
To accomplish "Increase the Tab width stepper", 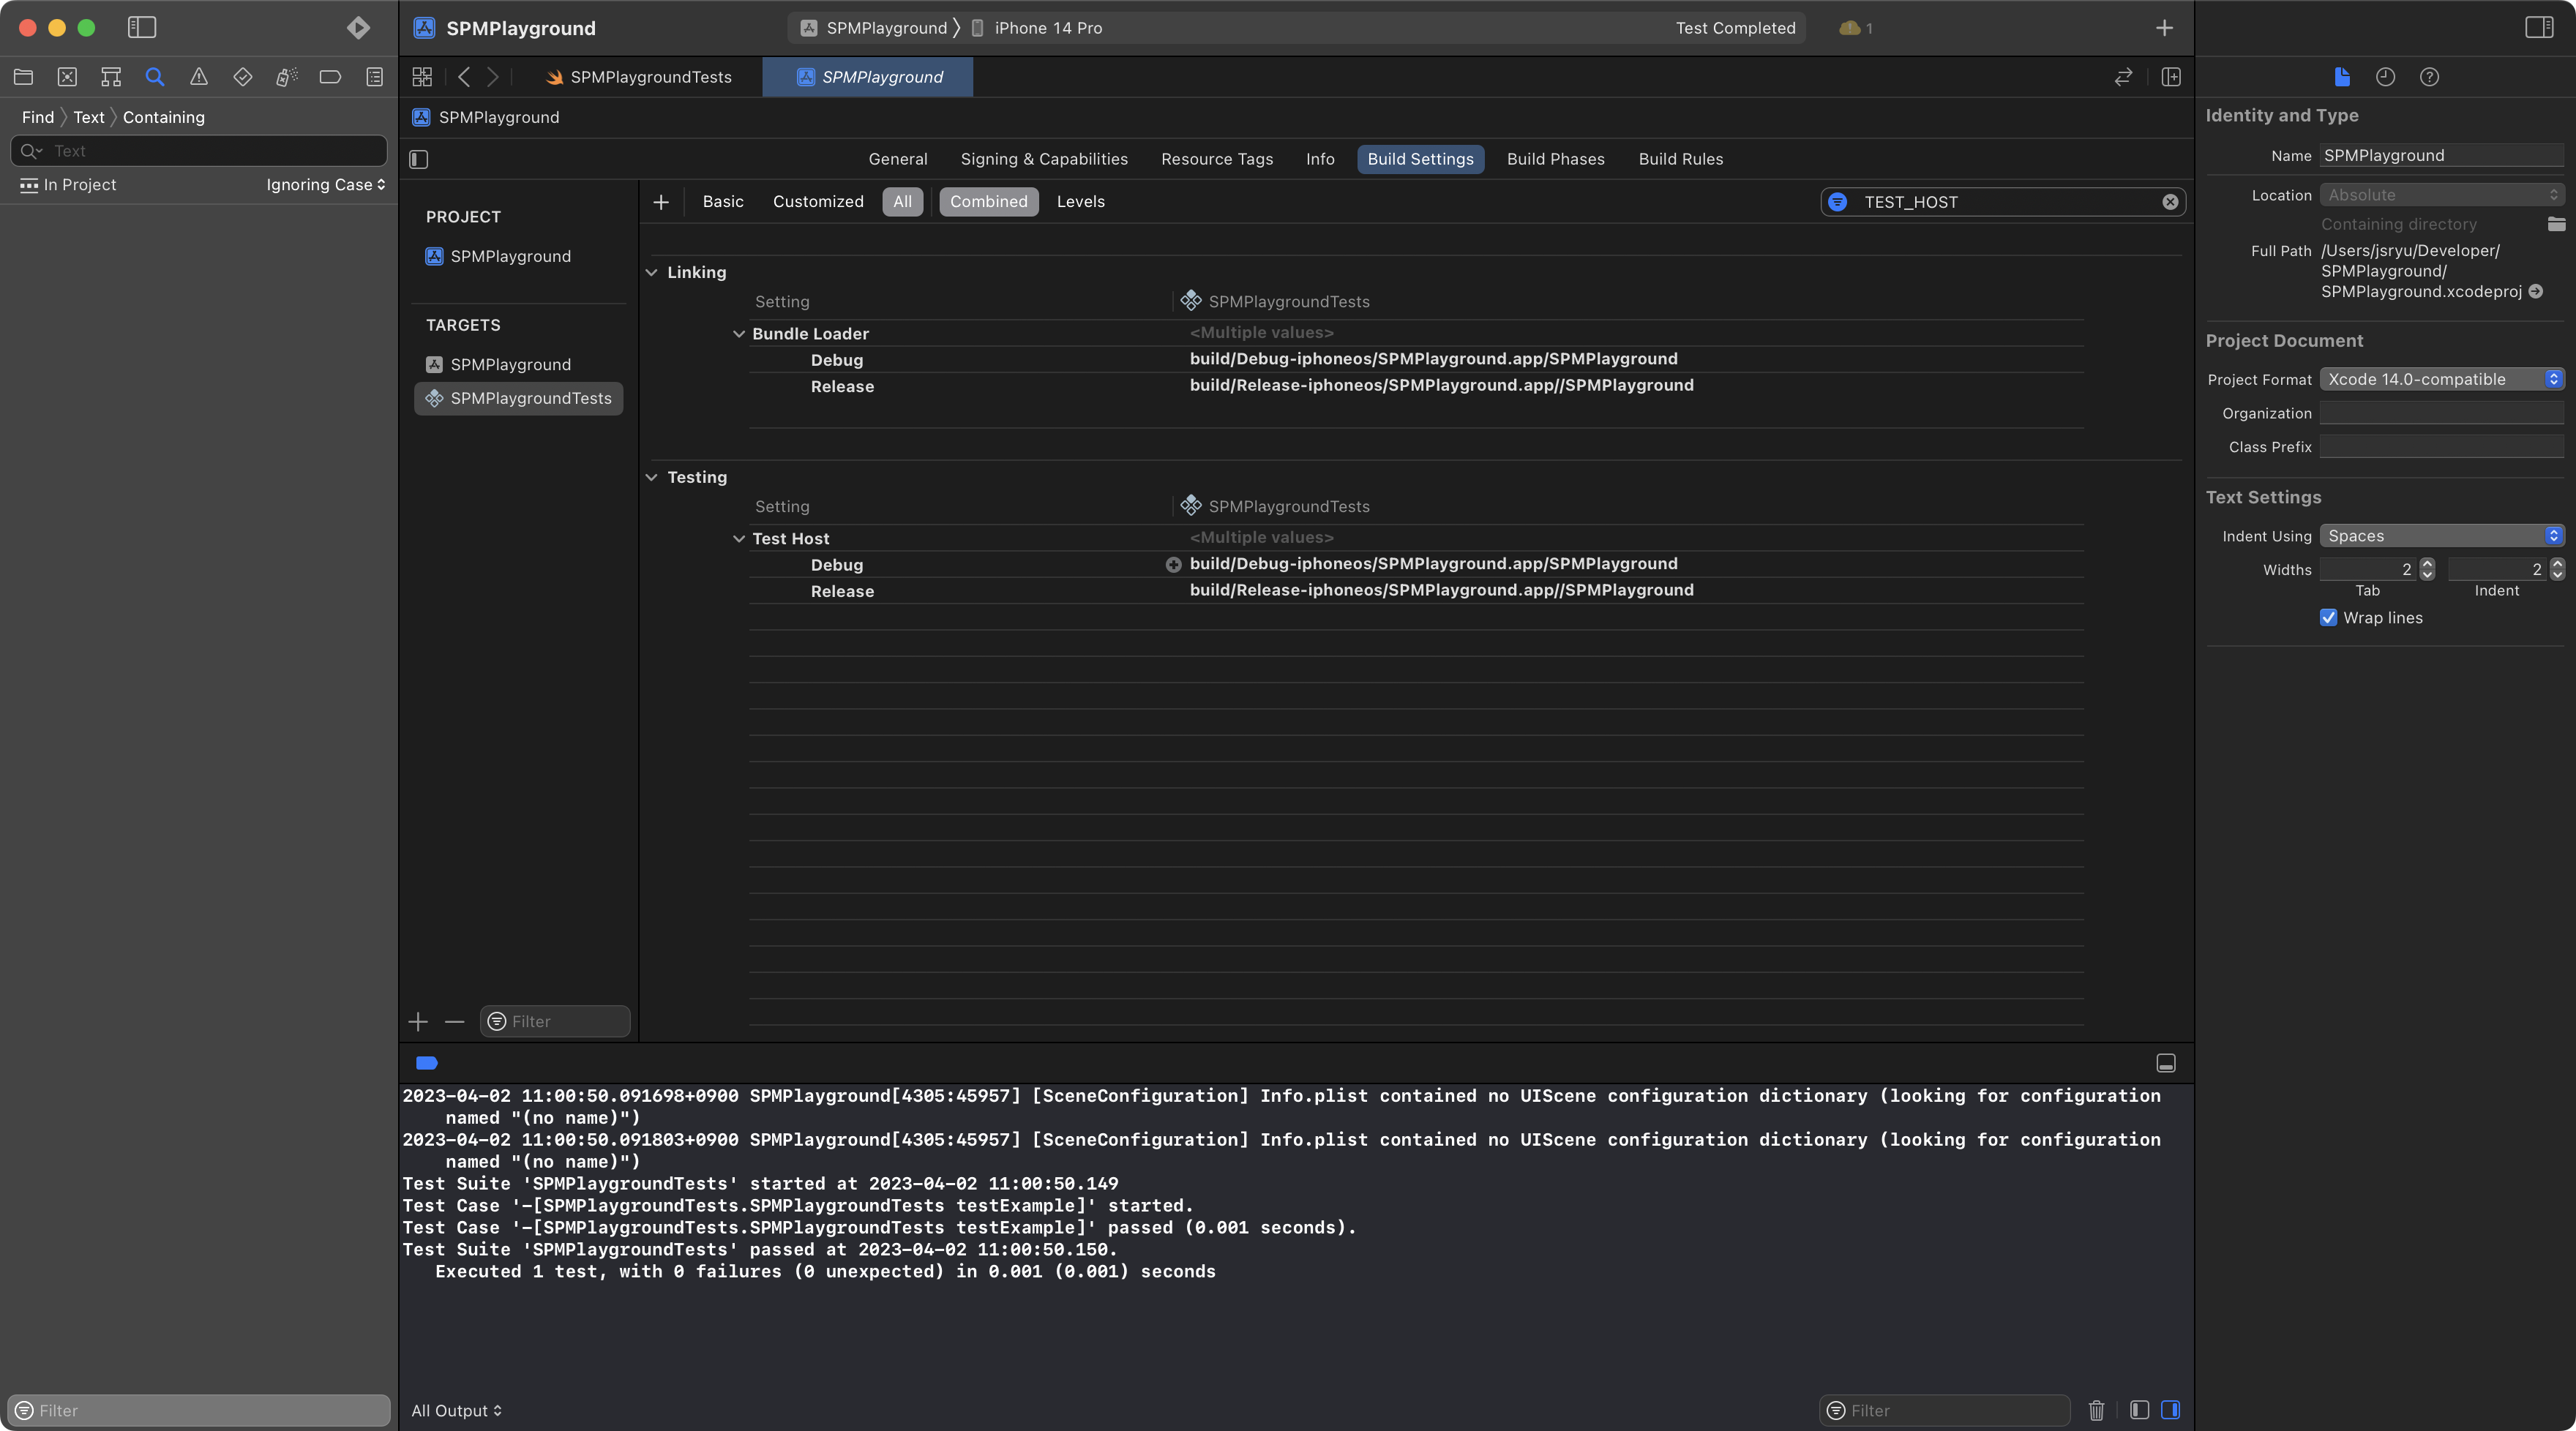I will (x=2427, y=564).
